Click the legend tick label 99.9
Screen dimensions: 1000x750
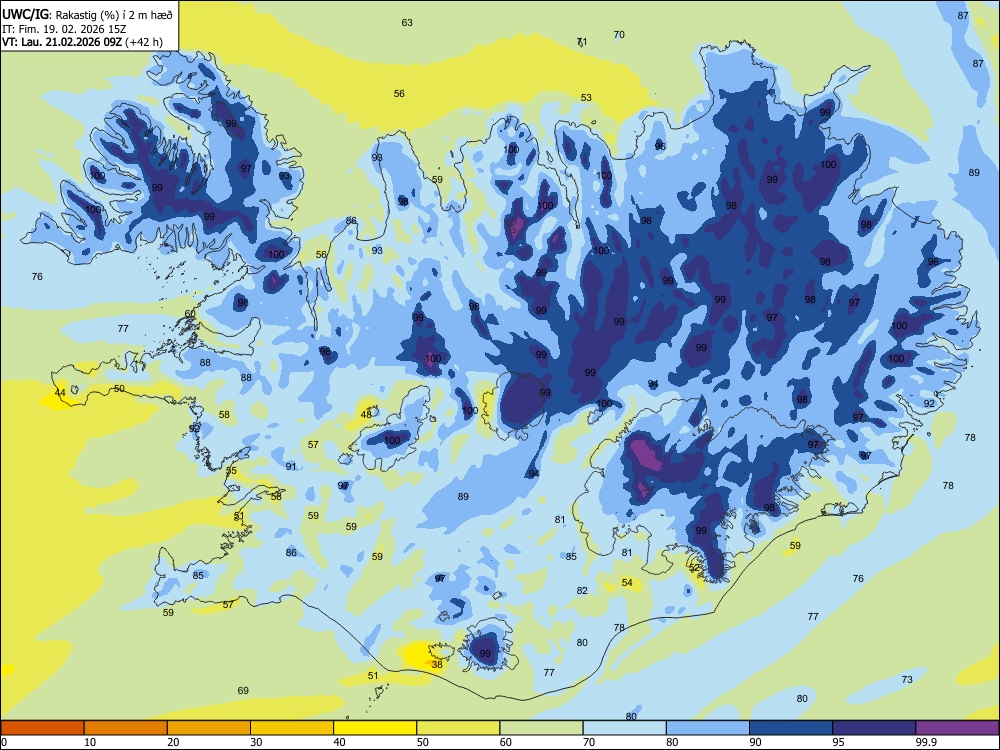tap(925, 742)
